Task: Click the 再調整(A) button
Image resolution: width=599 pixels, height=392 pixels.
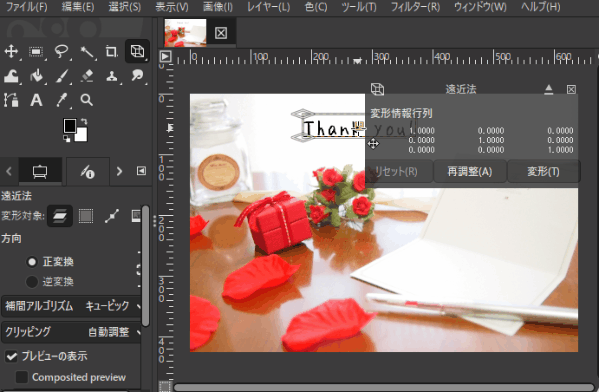Action: coord(469,172)
